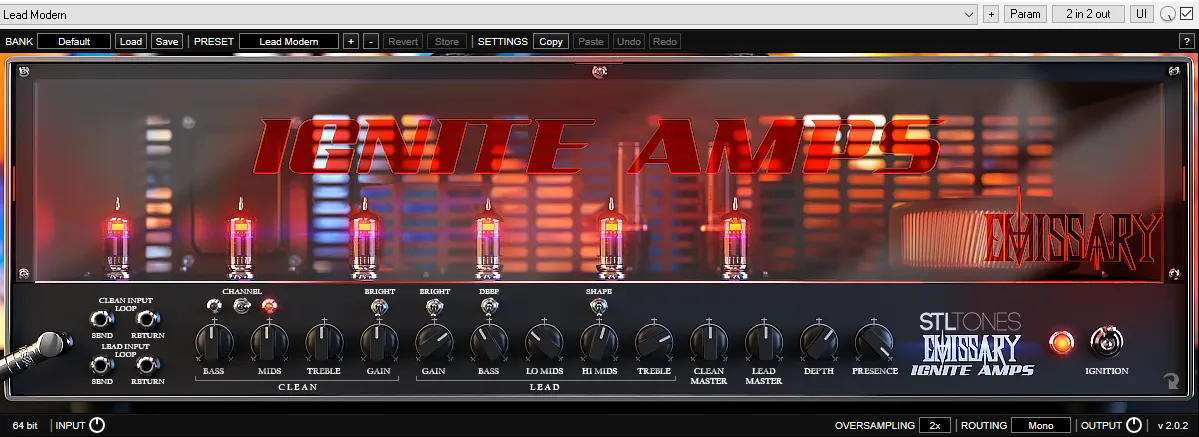Open the Routing Mono selector
Viewport: 1199px width, 437px height.
coord(1041,425)
